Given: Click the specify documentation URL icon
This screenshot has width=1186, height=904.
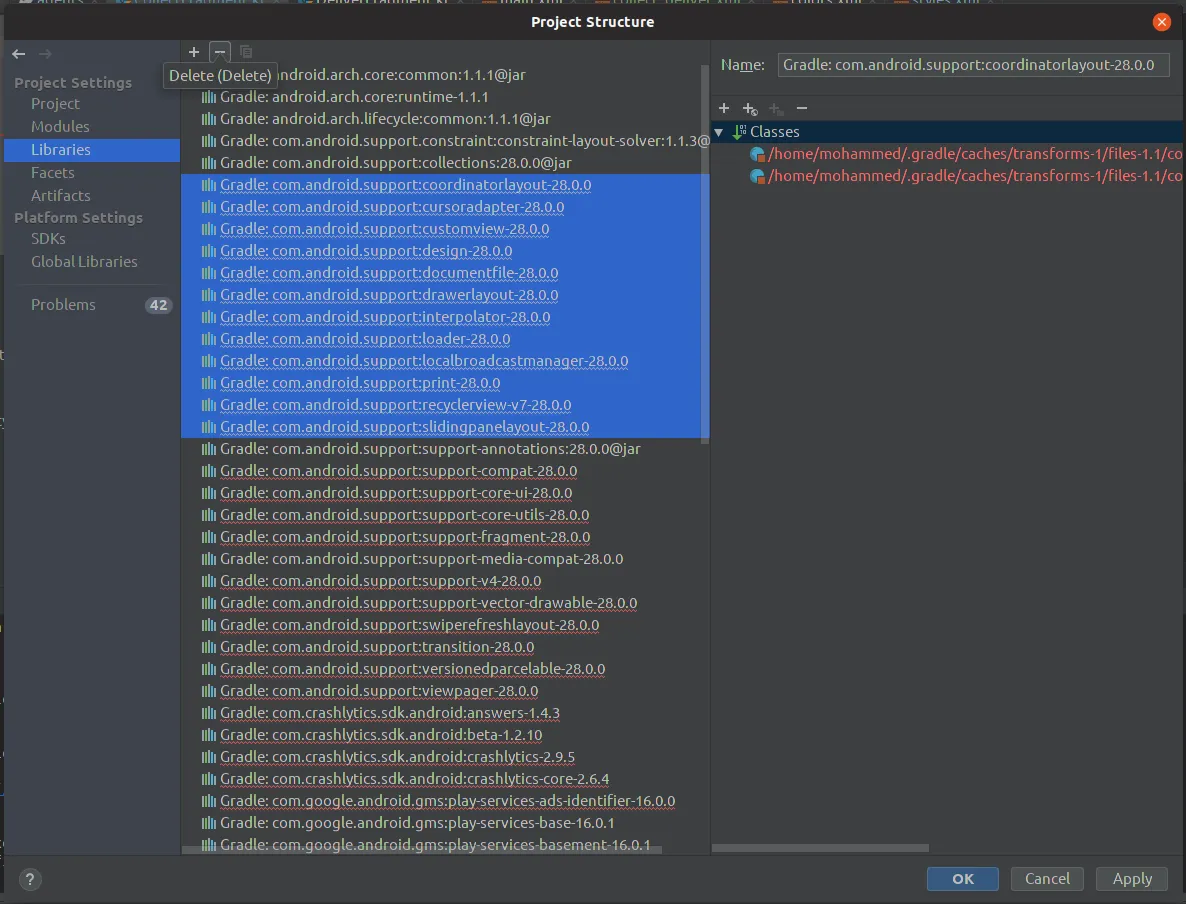Looking at the screenshot, I should pyautogui.click(x=750, y=109).
